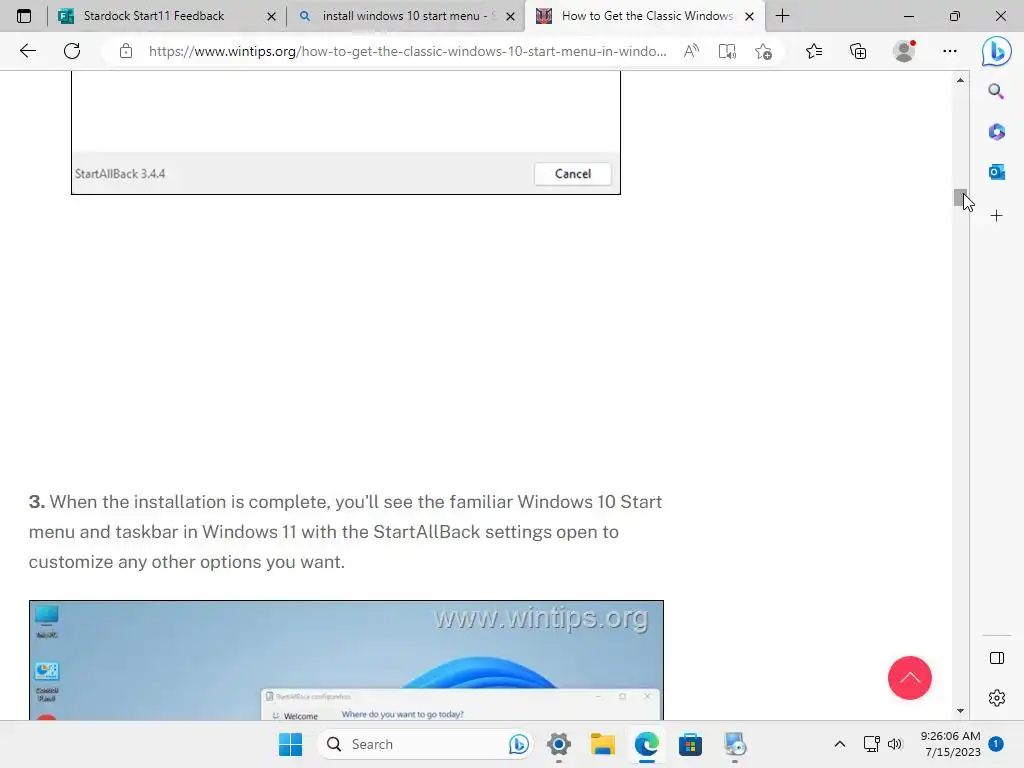Screen dimensions: 1024x768
Task: Click the installer disc taskbar icon
Action: click(735, 744)
